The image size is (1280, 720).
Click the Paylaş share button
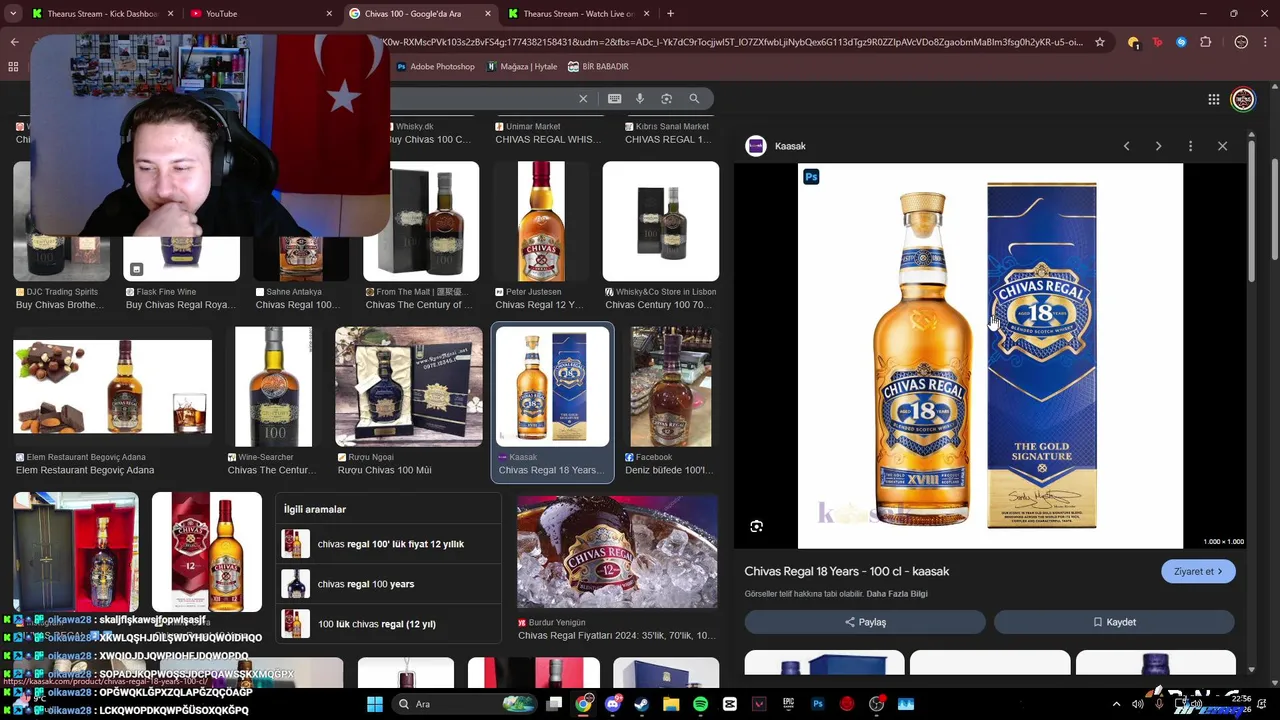(x=865, y=622)
